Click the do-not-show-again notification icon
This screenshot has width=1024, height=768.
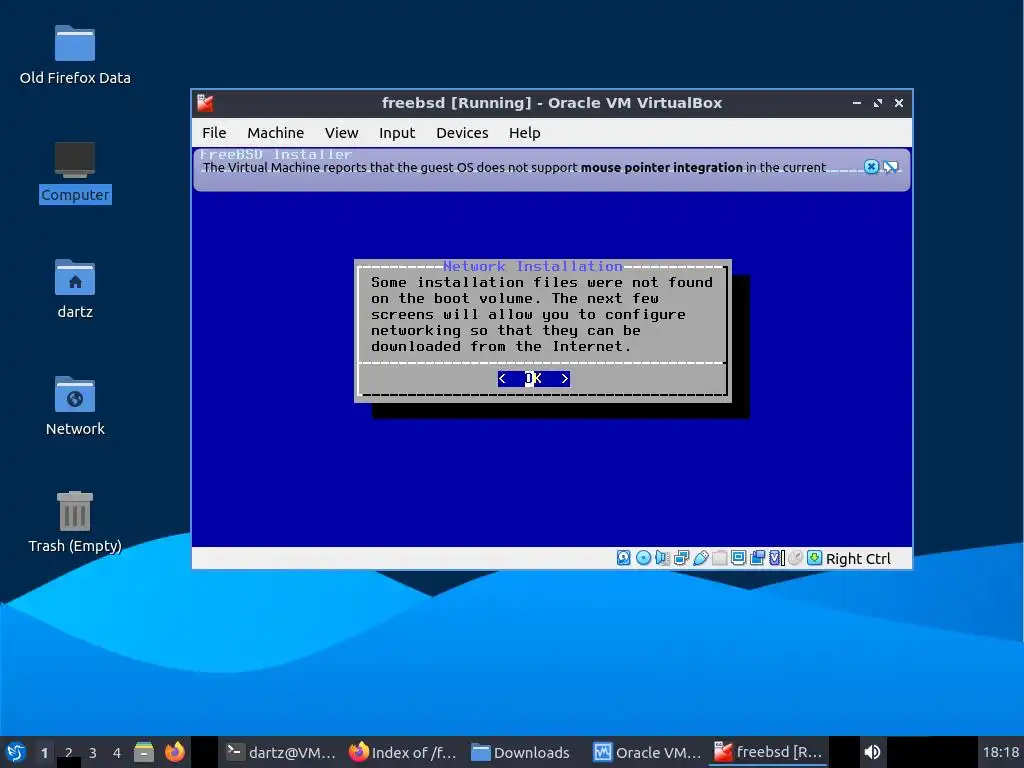click(891, 167)
